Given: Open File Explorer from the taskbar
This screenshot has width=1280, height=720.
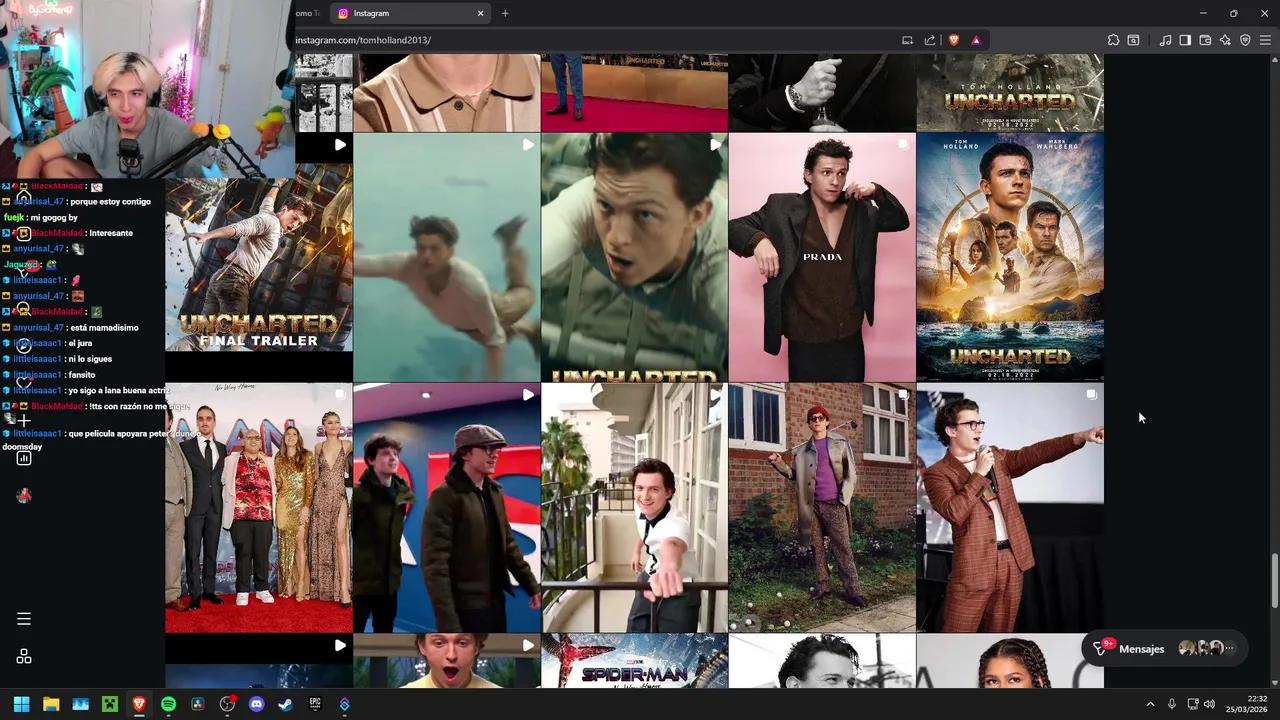Looking at the screenshot, I should click(51, 704).
